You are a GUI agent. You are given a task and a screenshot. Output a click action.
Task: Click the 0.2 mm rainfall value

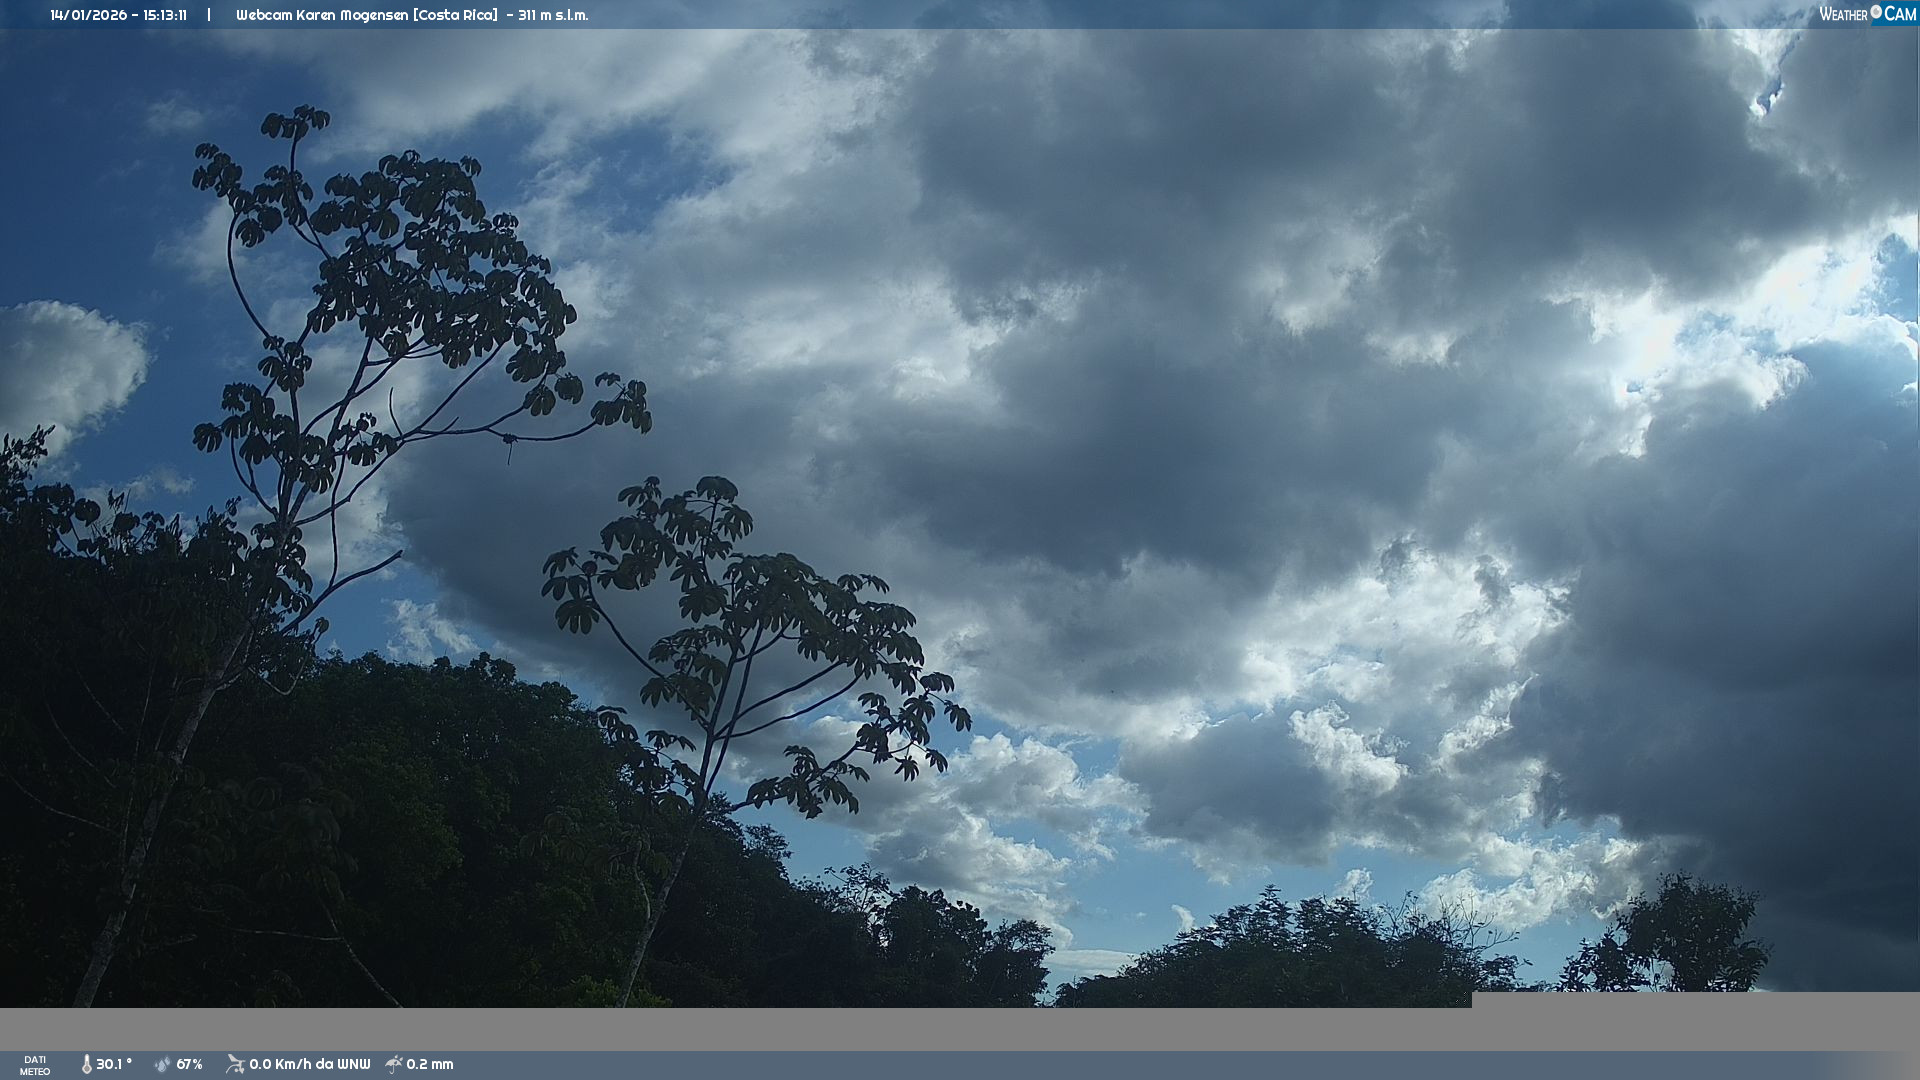(x=429, y=1065)
